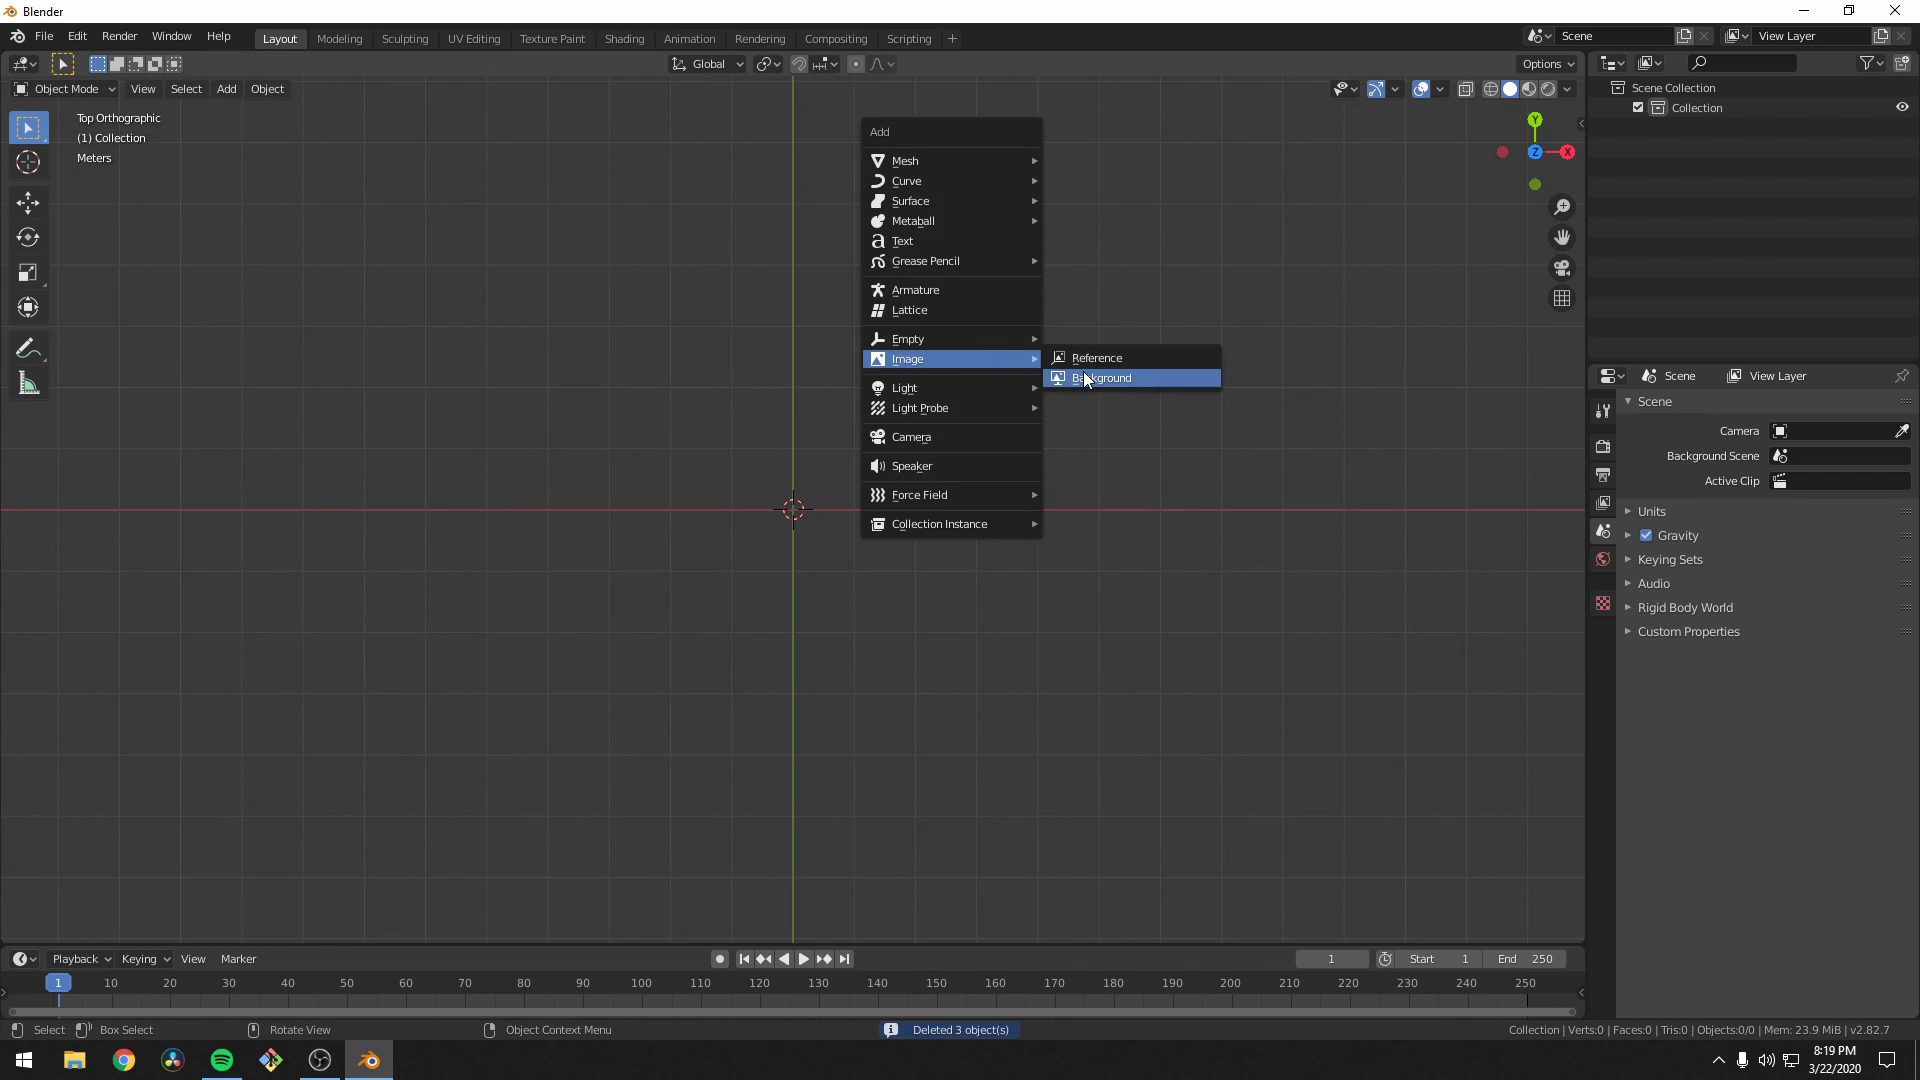Viewport: 1920px width, 1080px height.
Task: Choose Background from the Image submenu
Action: [1131, 378]
